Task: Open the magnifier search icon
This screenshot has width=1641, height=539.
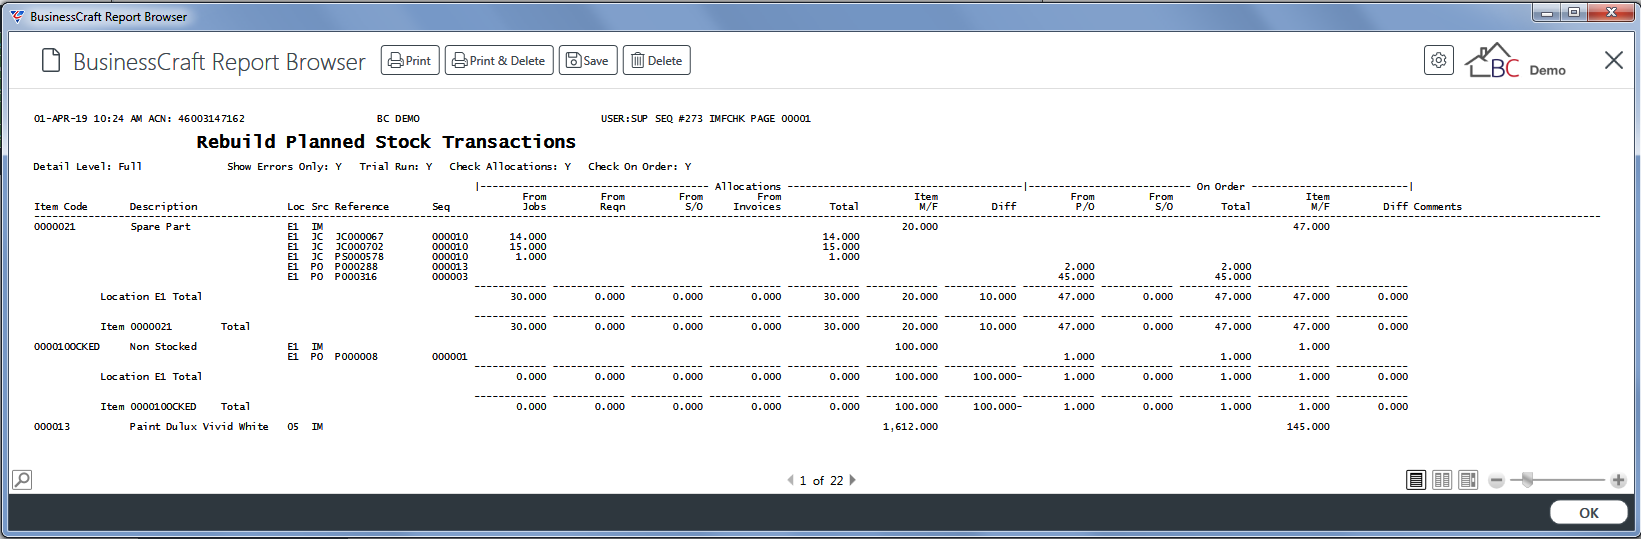Action: [x=22, y=480]
